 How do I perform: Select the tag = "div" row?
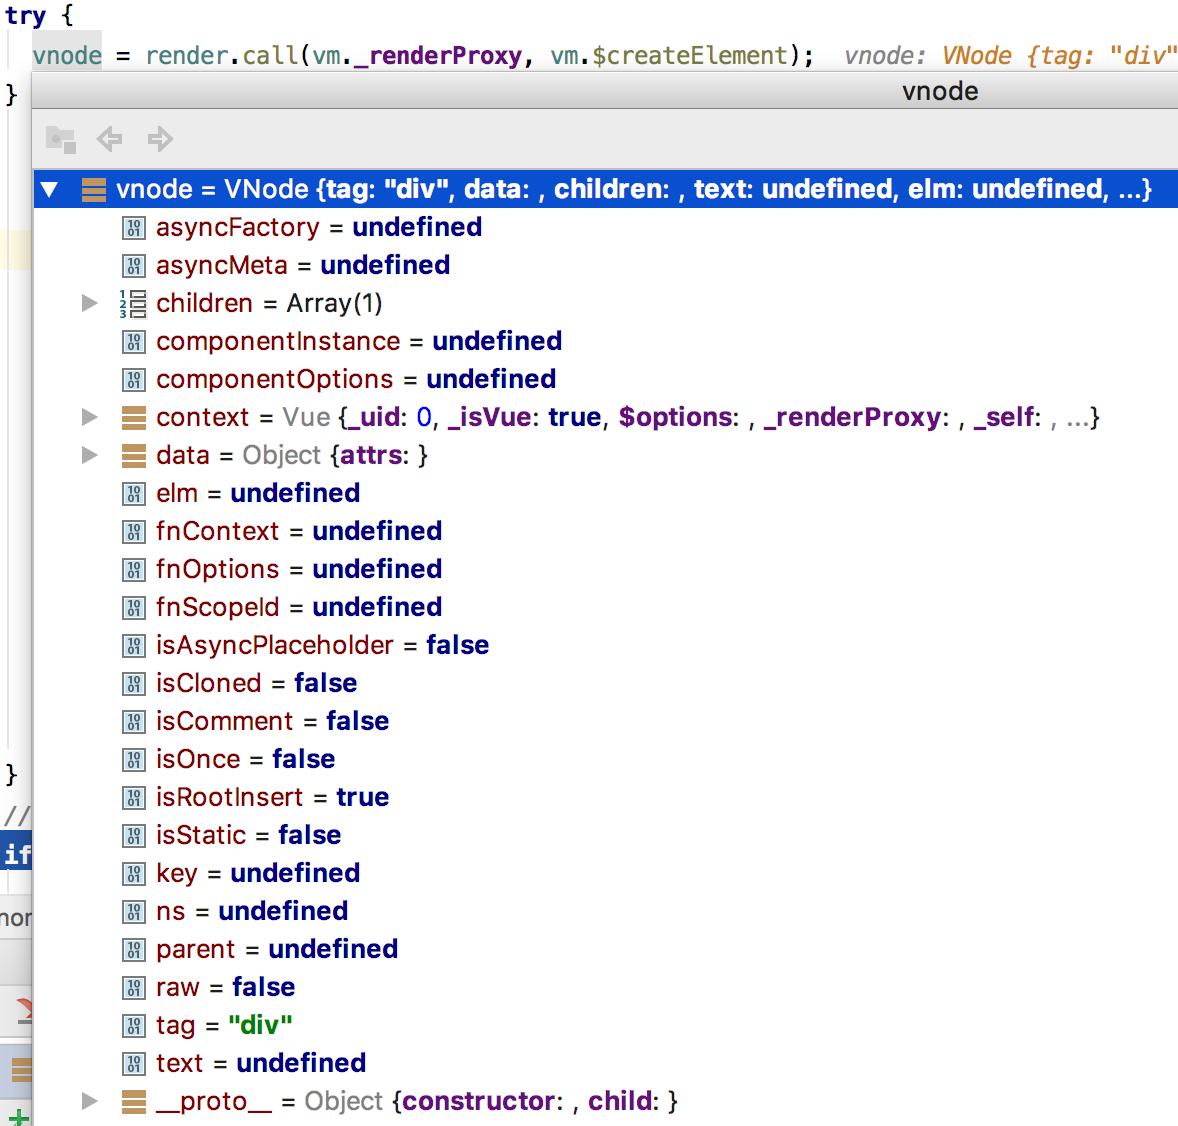[x=224, y=1026]
